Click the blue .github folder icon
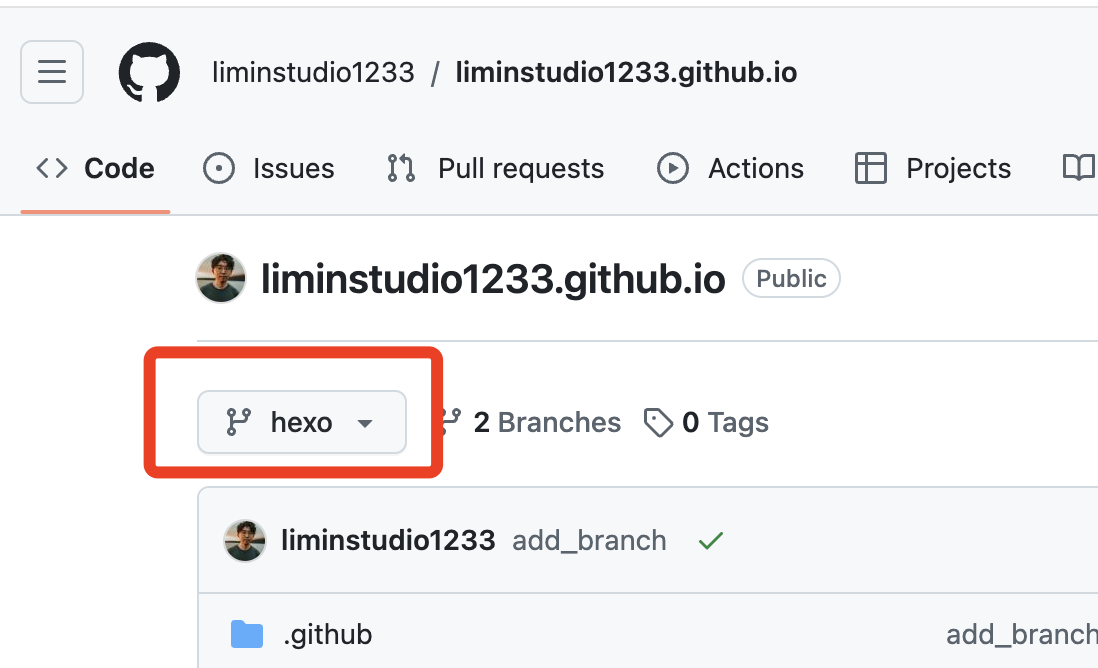The height and width of the screenshot is (668, 1098). (x=246, y=634)
